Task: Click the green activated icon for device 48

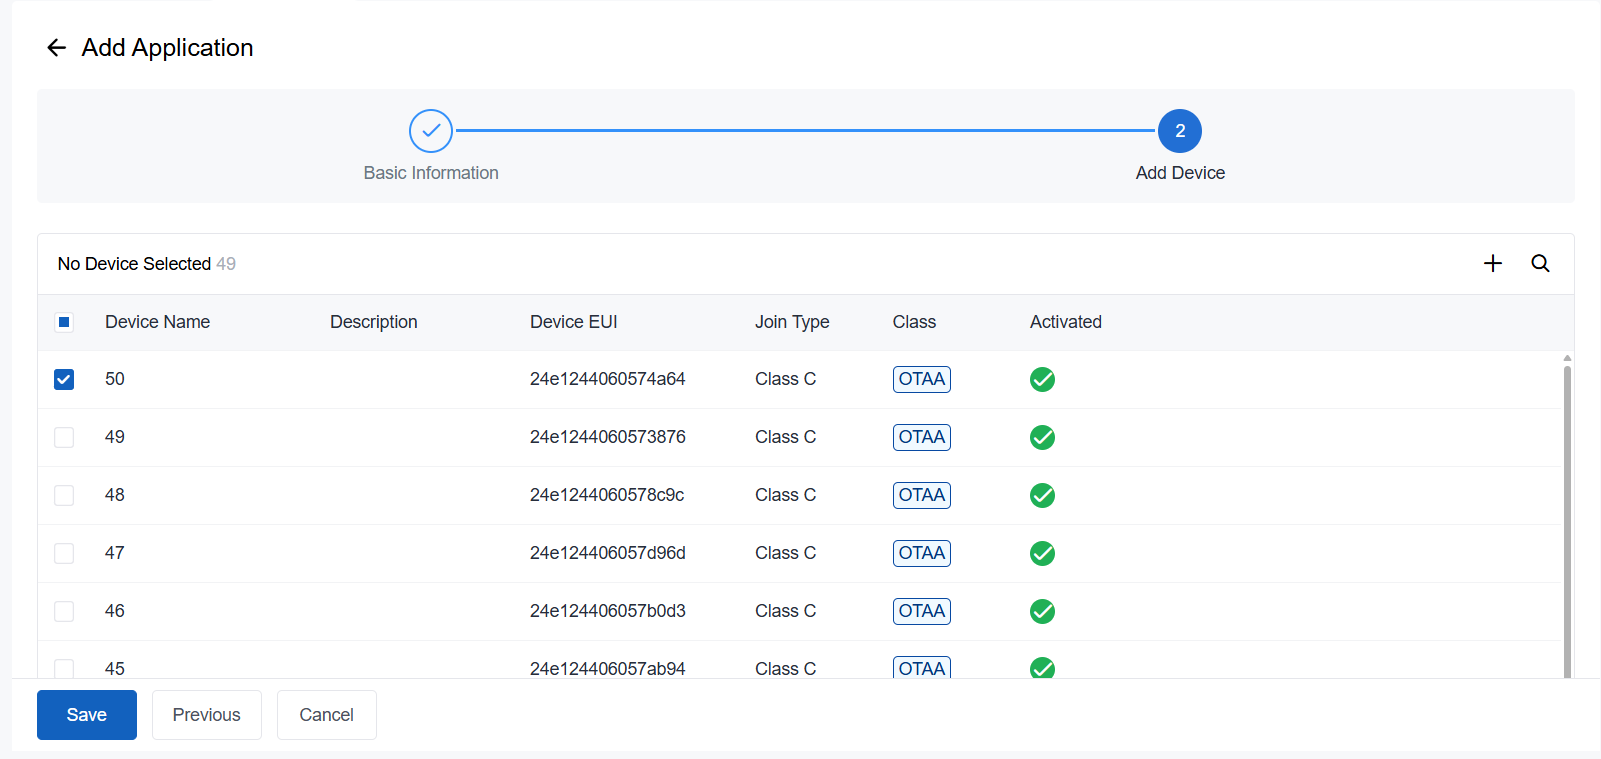Action: pos(1042,495)
